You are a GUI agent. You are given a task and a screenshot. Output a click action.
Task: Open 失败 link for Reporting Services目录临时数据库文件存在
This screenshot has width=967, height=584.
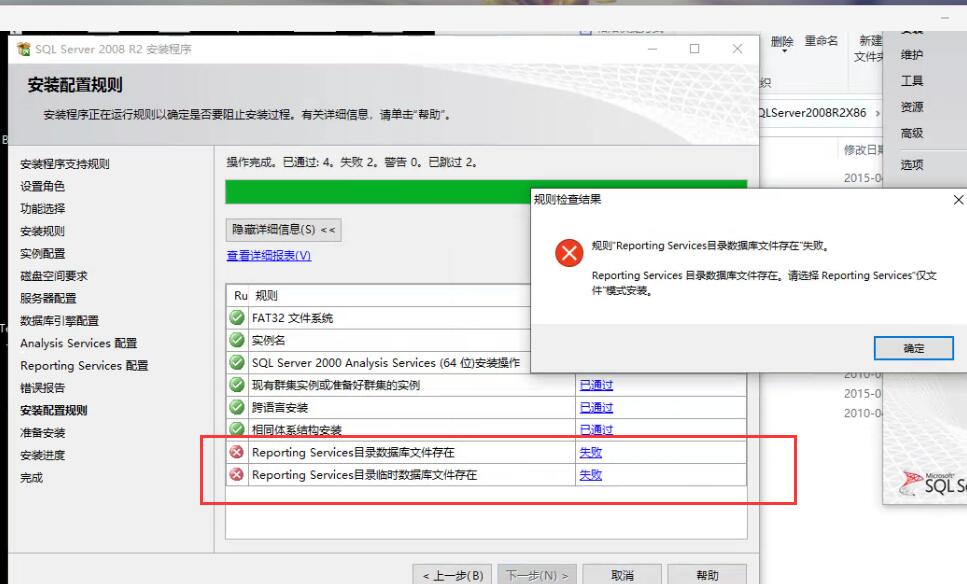pos(591,475)
